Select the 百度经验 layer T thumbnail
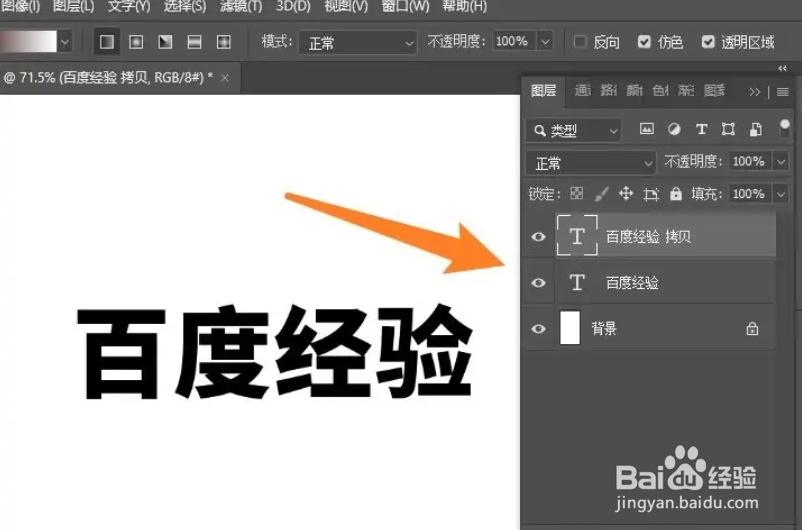This screenshot has width=802, height=530. pyautogui.click(x=577, y=282)
